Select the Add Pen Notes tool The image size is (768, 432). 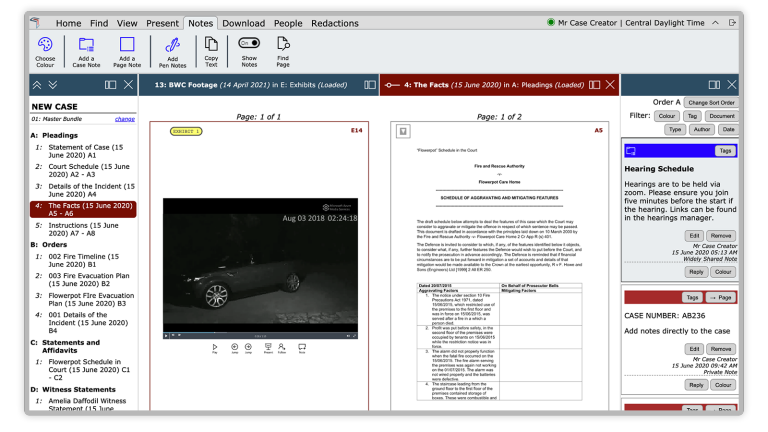pyautogui.click(x=172, y=44)
